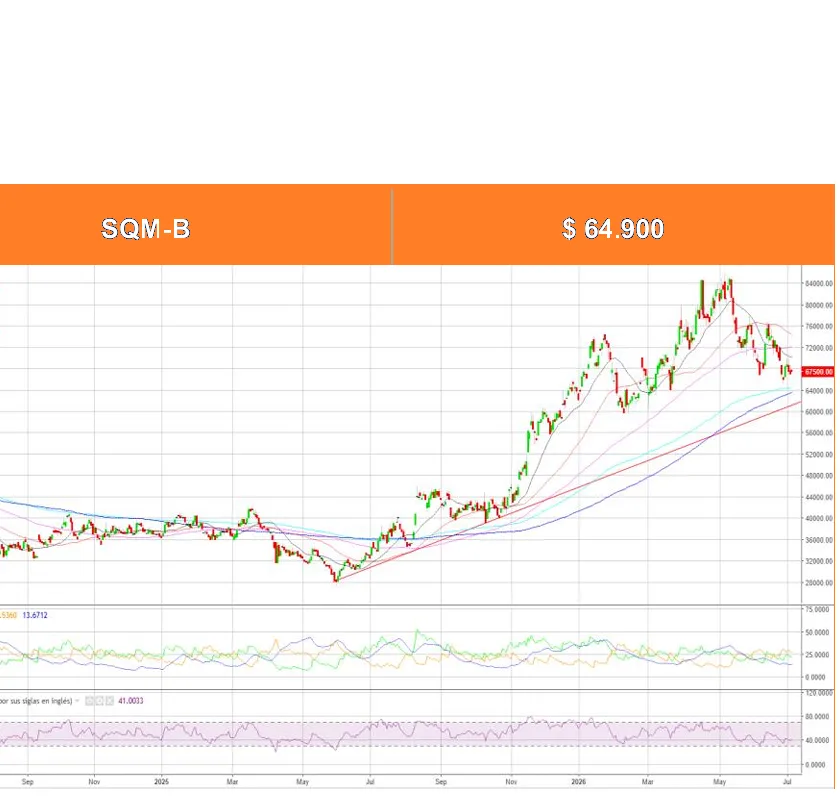Click the RSI indicator name text
This screenshot has width=840, height=806.
[35, 700]
